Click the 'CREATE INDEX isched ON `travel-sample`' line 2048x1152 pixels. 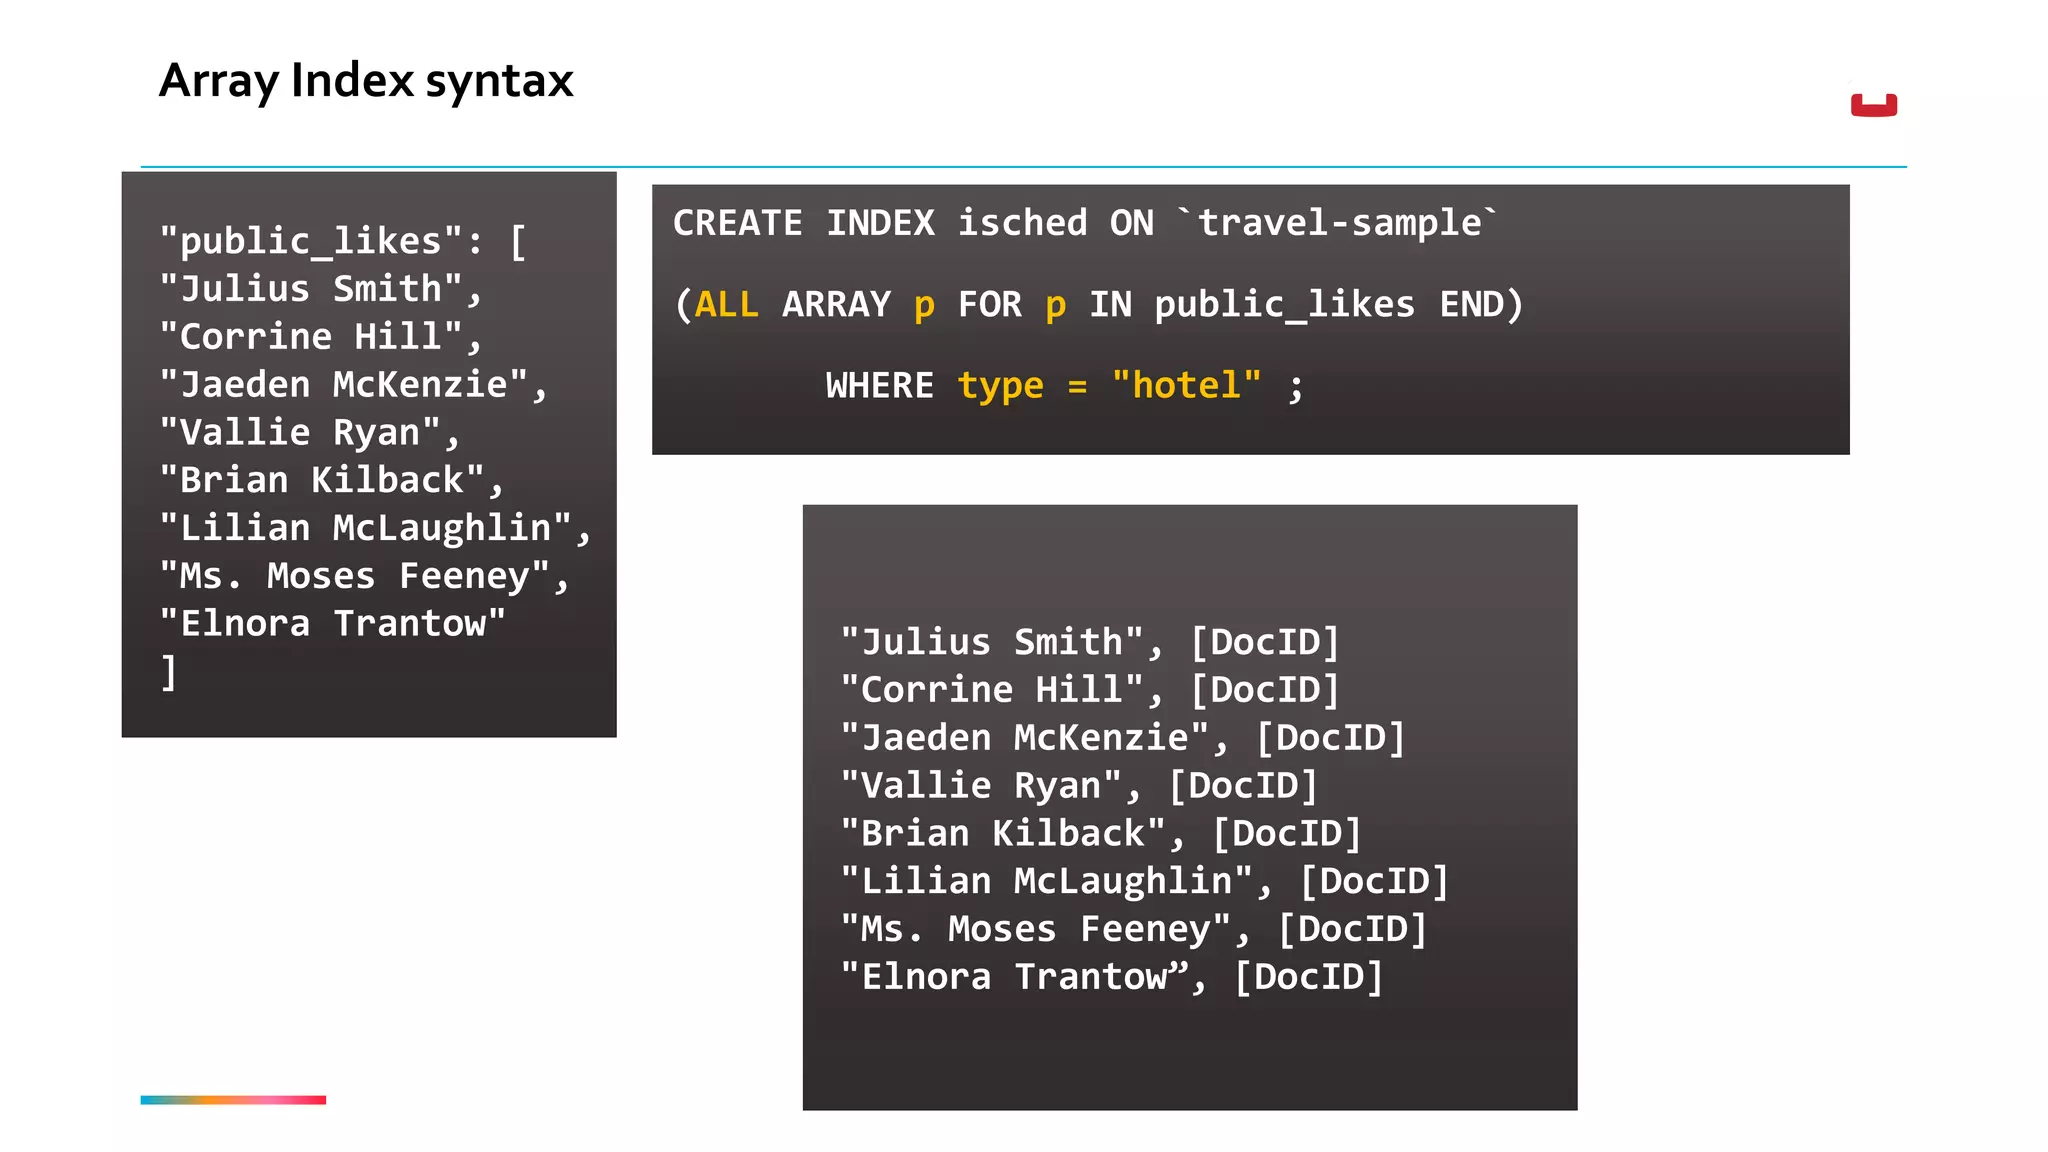tap(1086, 223)
